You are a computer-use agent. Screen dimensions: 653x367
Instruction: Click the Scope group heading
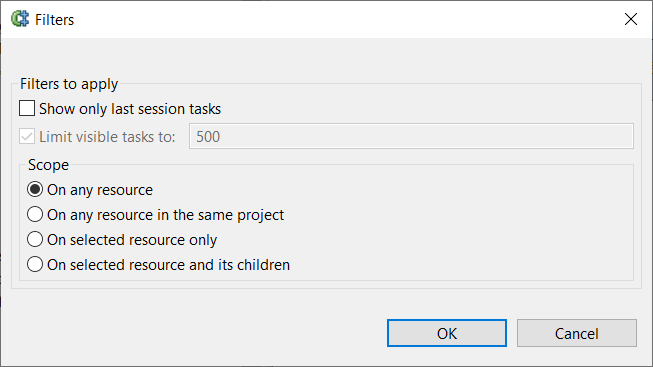coord(48,165)
